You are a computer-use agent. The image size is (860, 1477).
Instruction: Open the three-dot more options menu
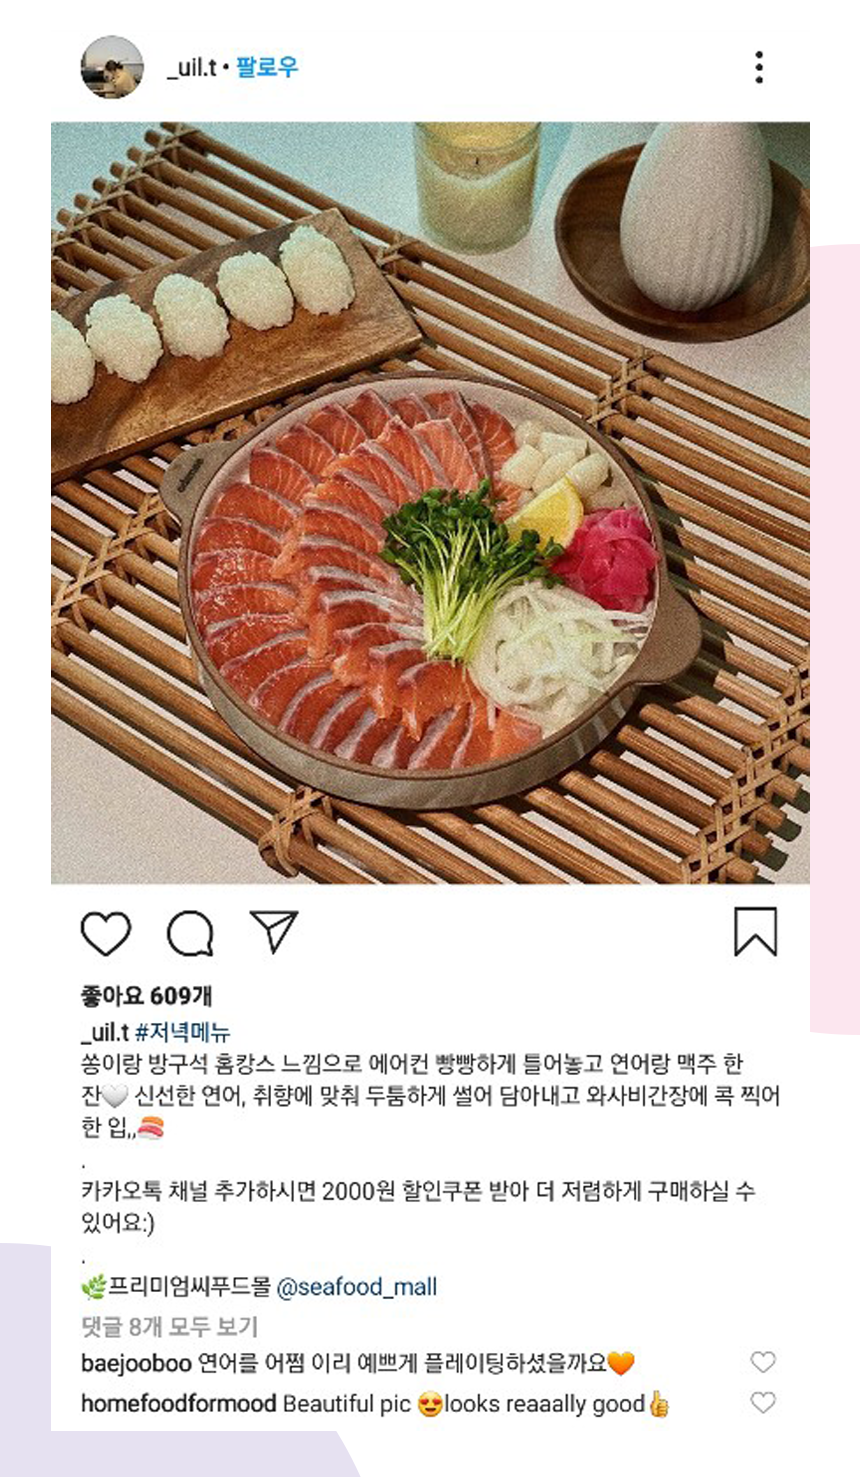pos(759,67)
